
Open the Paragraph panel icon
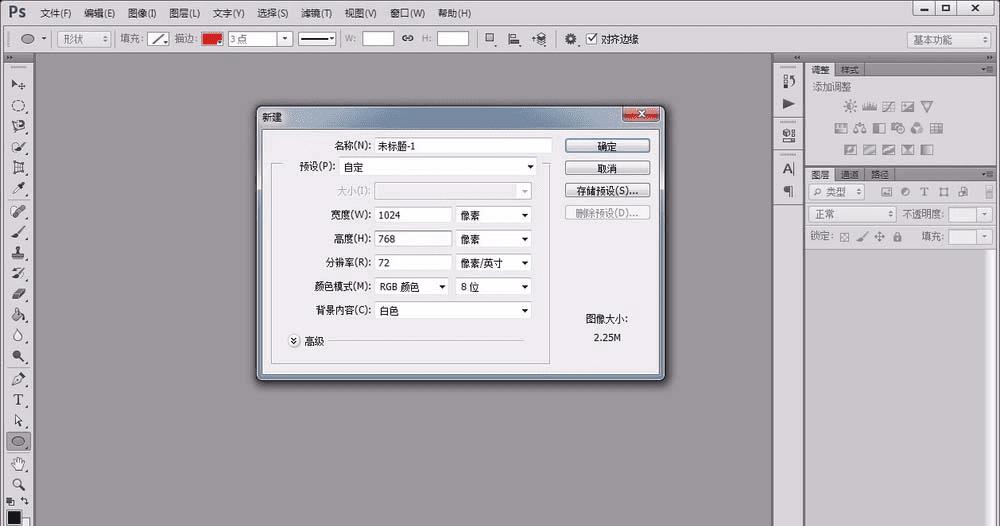pyautogui.click(x=789, y=191)
